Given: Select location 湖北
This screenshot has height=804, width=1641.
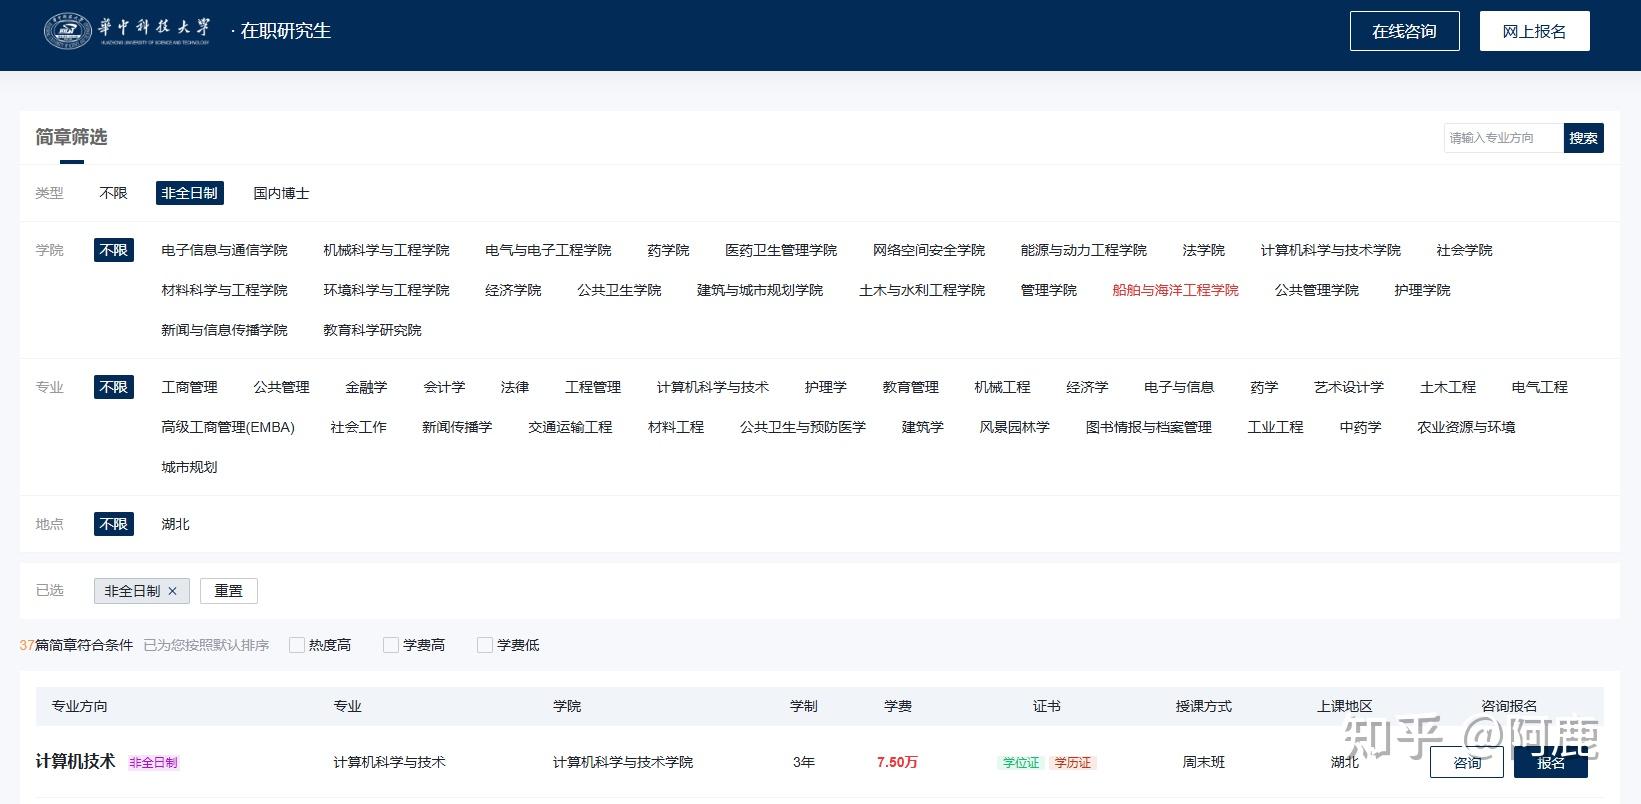Looking at the screenshot, I should click(x=175, y=524).
